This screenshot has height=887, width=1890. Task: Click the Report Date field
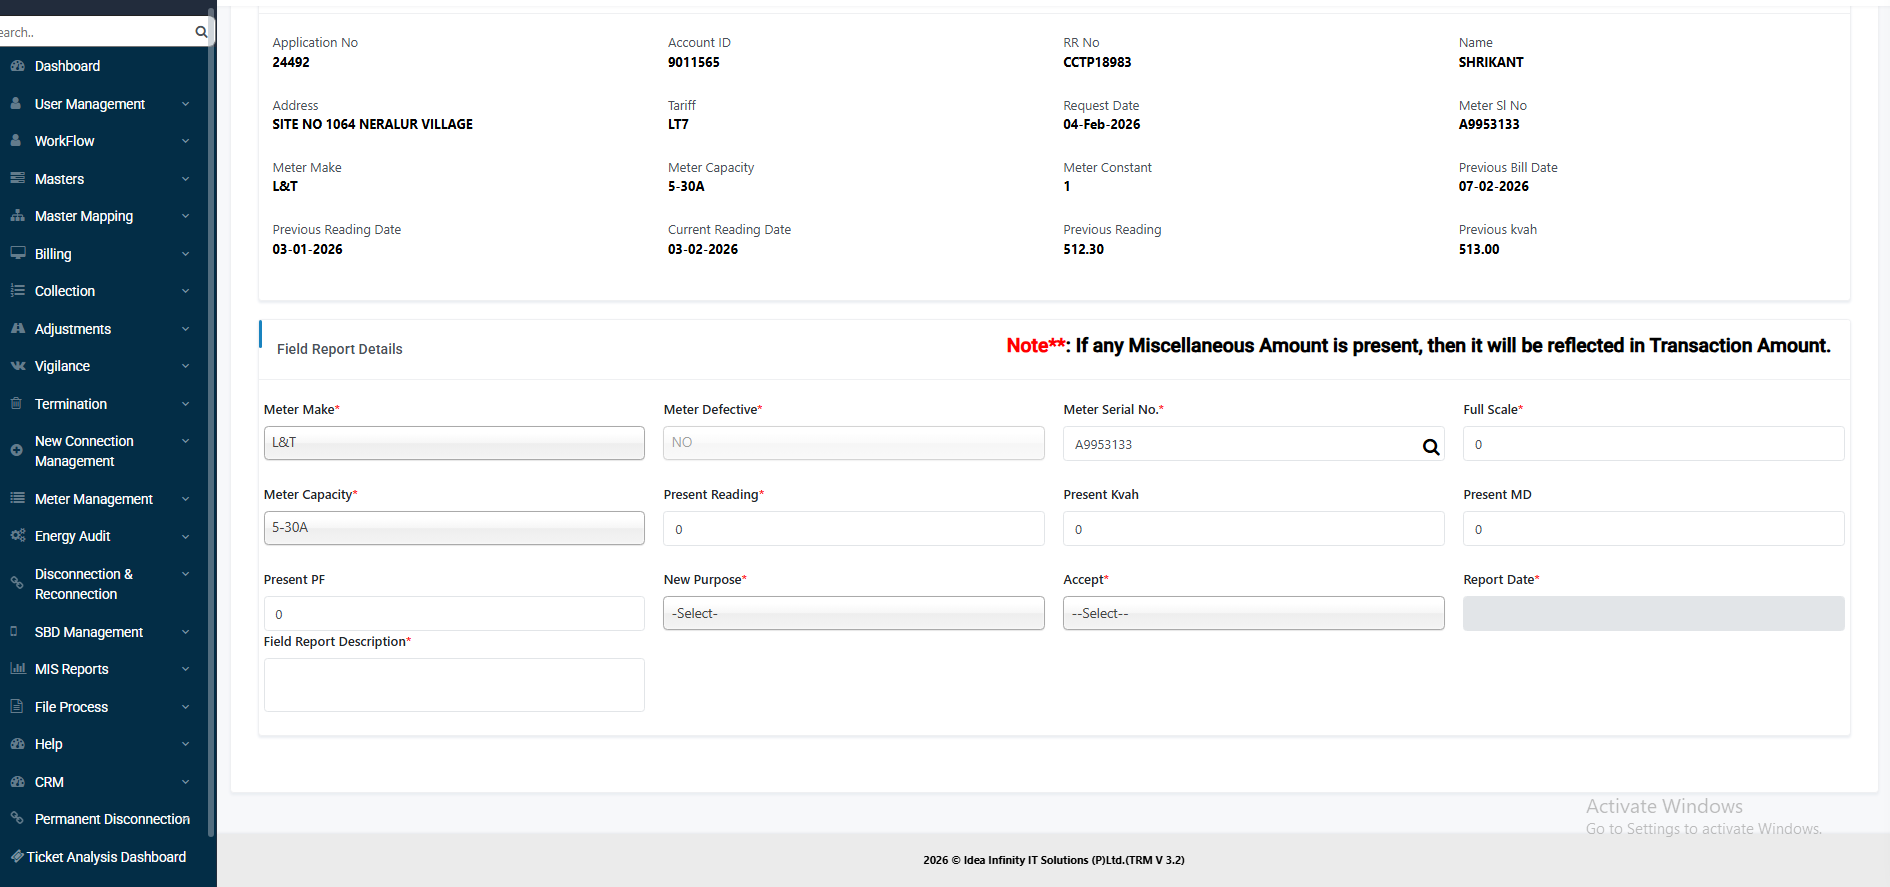coord(1653,613)
